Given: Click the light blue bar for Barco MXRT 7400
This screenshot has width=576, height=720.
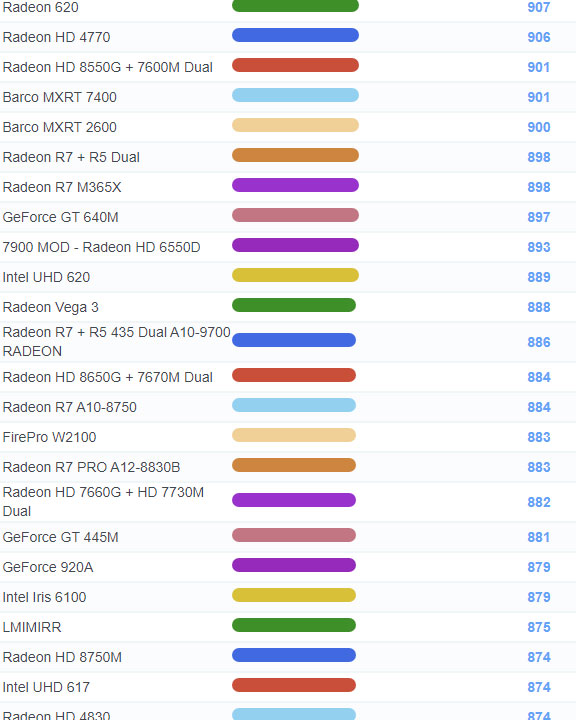Looking at the screenshot, I should tap(295, 95).
